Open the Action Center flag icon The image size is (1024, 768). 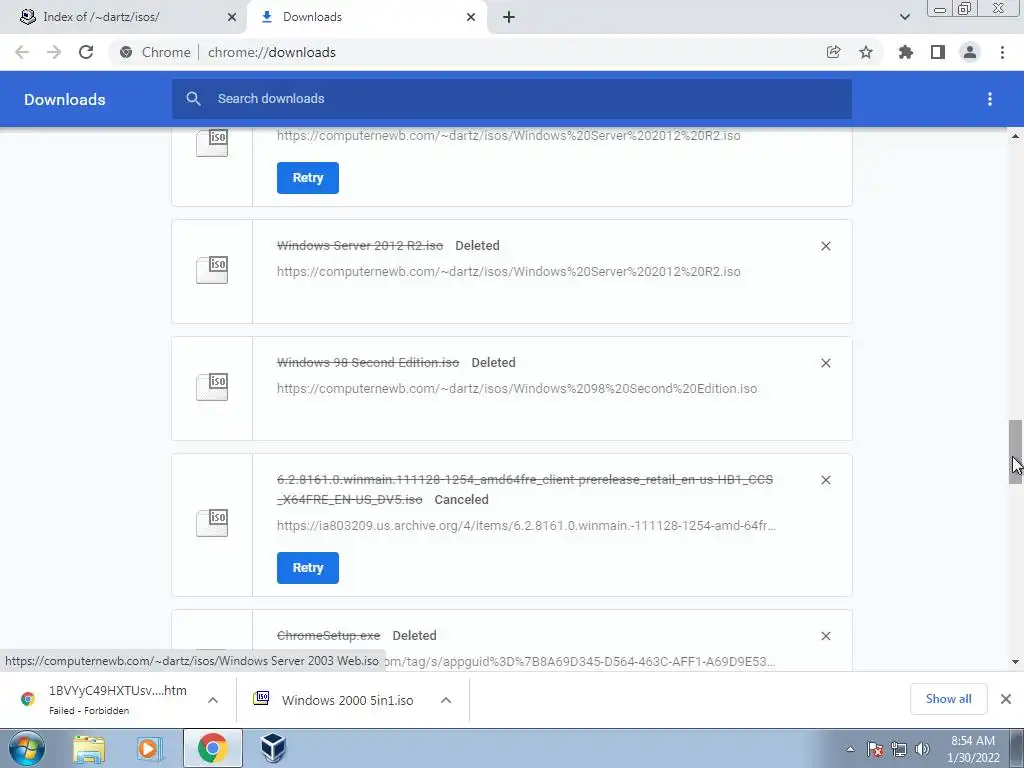point(875,749)
